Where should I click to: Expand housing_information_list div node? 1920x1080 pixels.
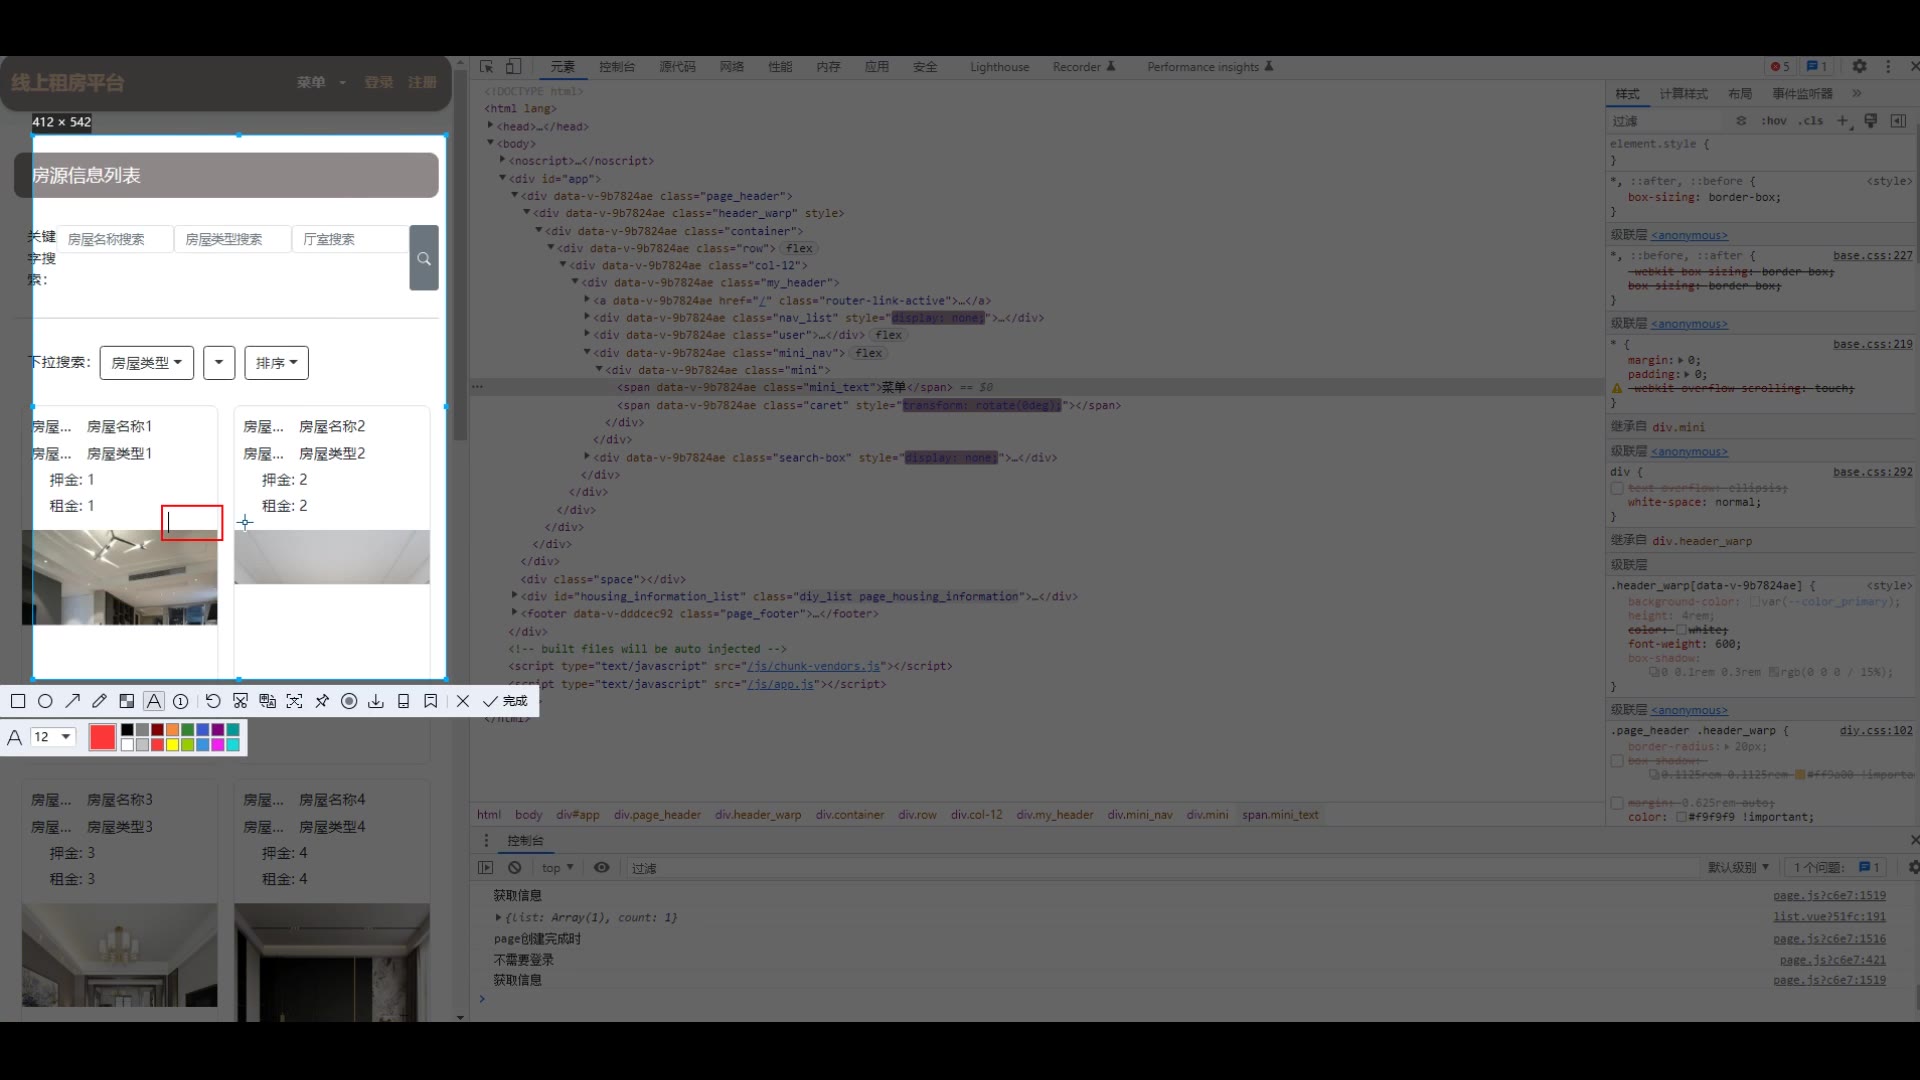pyautogui.click(x=515, y=596)
